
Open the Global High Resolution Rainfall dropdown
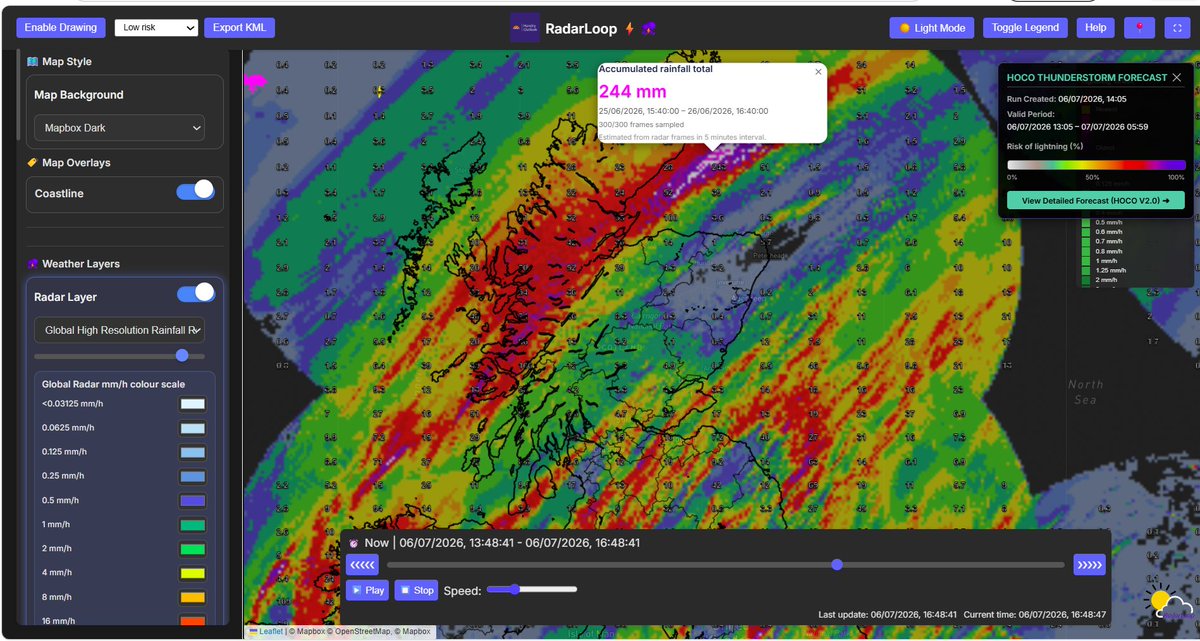pos(119,330)
